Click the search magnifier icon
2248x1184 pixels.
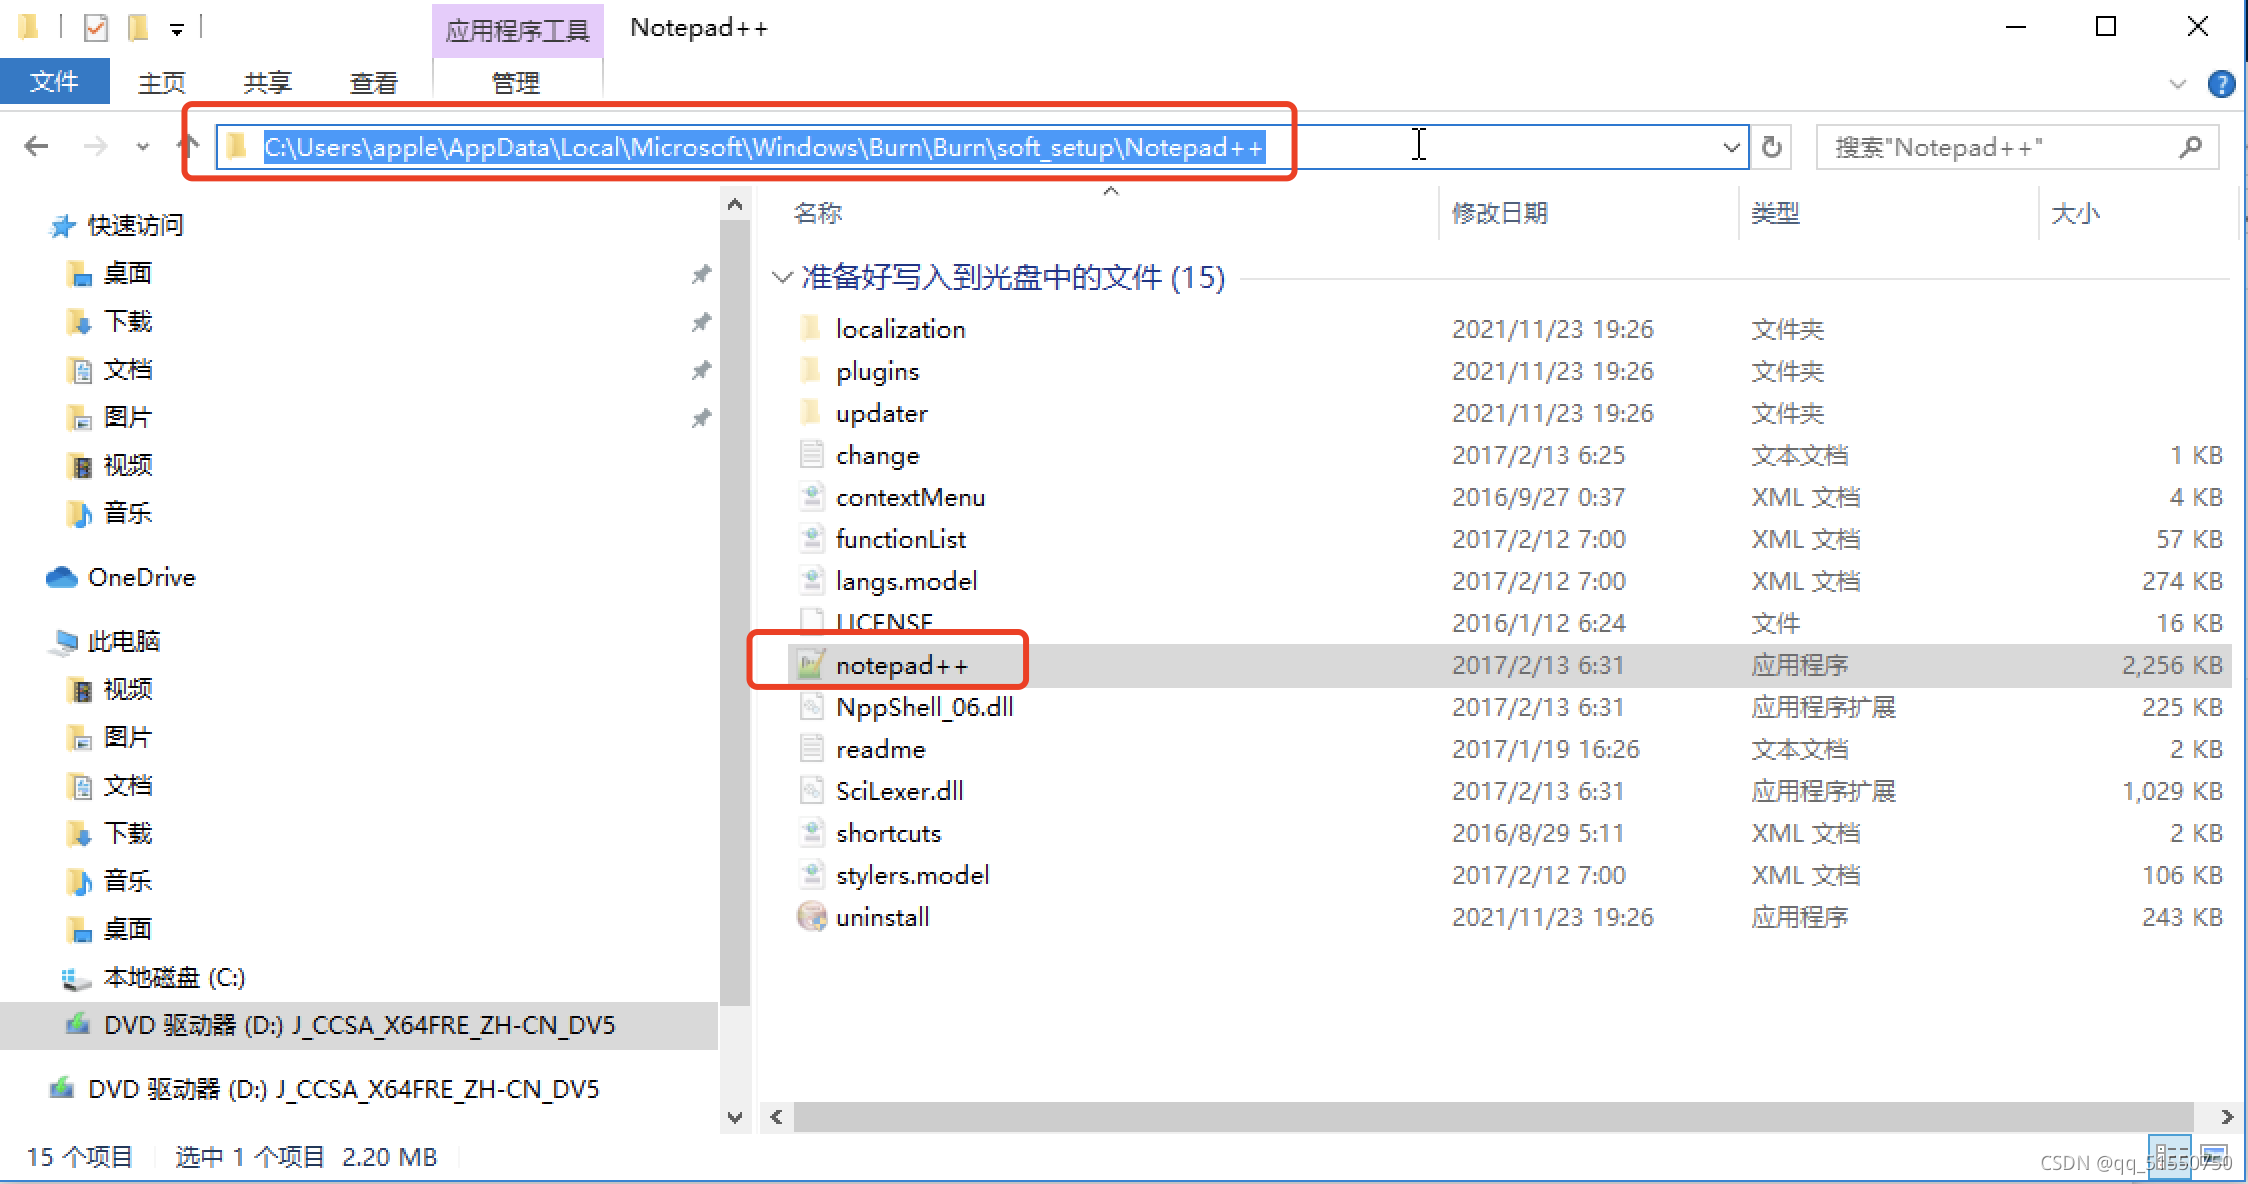click(x=2190, y=147)
